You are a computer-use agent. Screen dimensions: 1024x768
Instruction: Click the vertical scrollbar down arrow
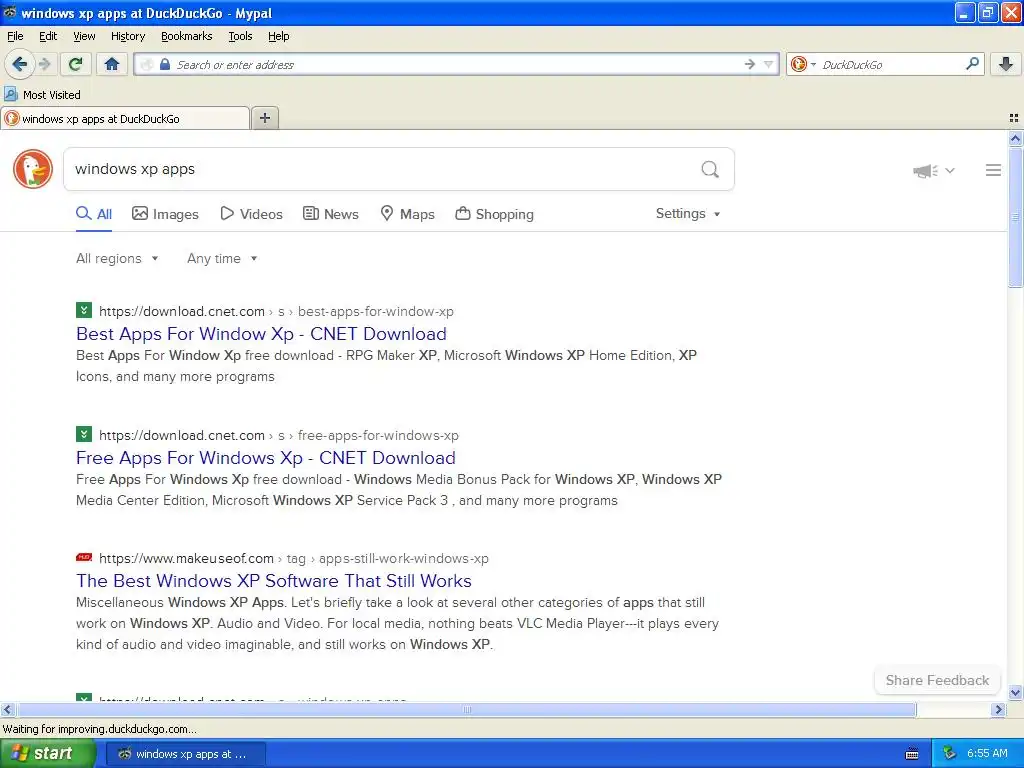[x=1015, y=693]
